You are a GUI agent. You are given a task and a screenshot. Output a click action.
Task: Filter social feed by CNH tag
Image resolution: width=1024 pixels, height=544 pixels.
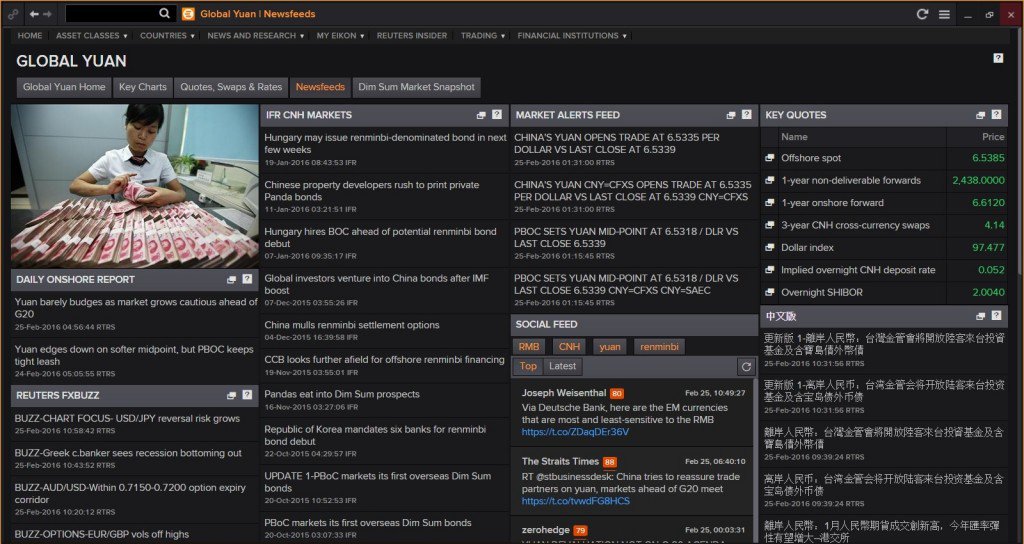click(569, 347)
